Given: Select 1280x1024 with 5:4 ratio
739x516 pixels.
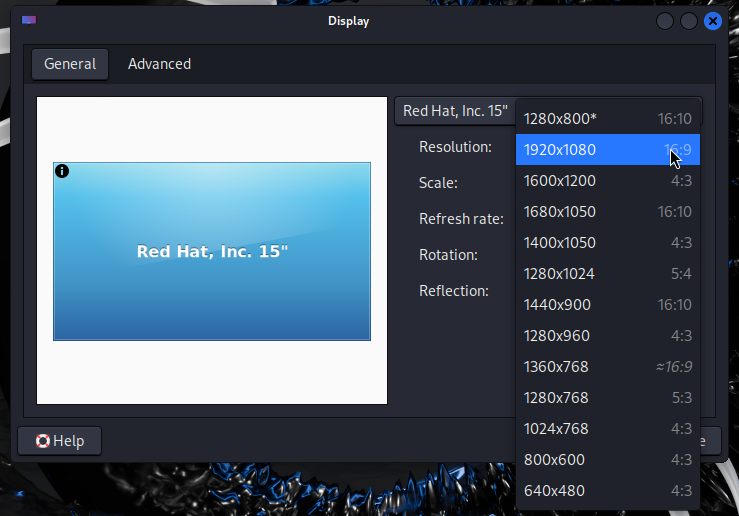Looking at the screenshot, I should click(608, 274).
